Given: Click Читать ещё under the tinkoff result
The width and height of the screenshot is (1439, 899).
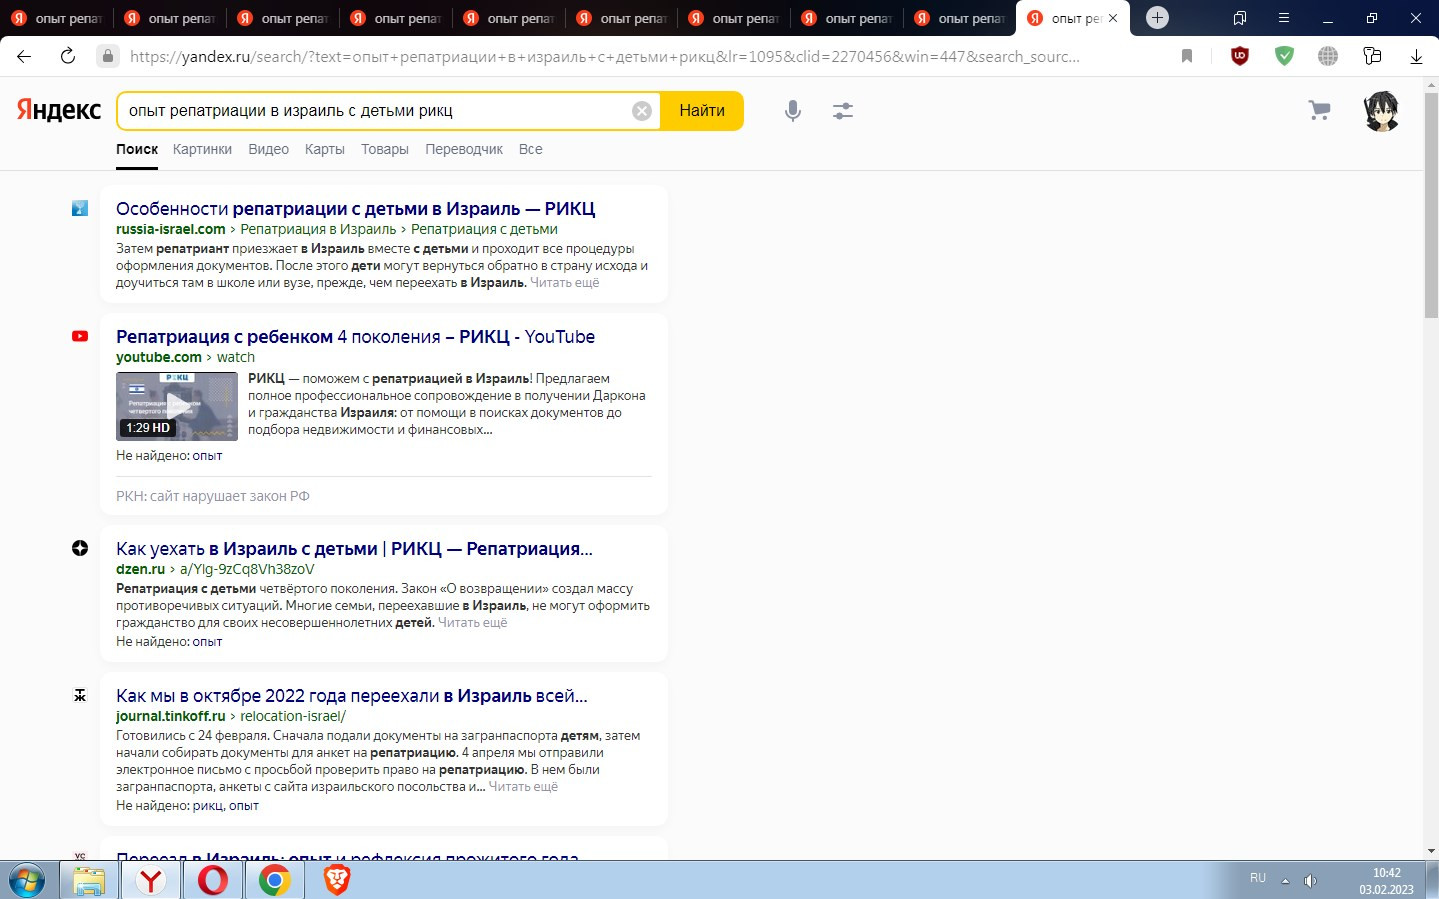Looking at the screenshot, I should [523, 787].
